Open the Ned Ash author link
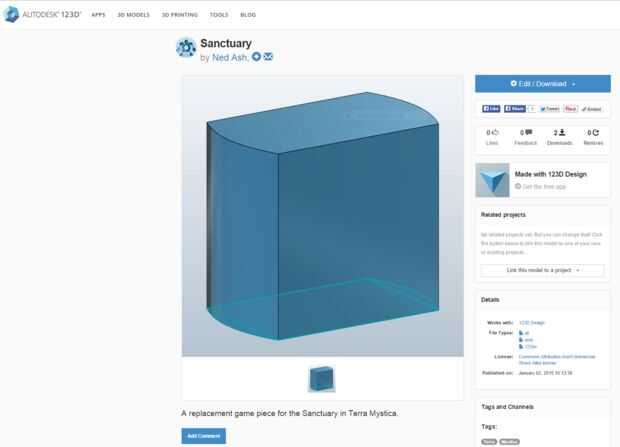 230,58
